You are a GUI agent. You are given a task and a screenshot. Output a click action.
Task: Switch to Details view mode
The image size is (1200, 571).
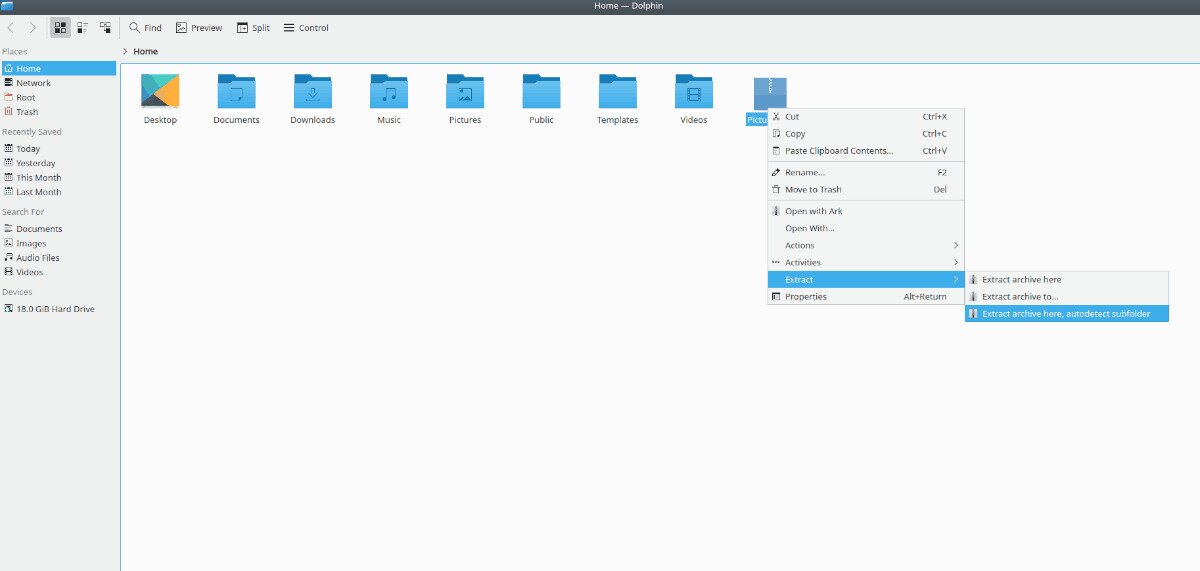click(105, 28)
